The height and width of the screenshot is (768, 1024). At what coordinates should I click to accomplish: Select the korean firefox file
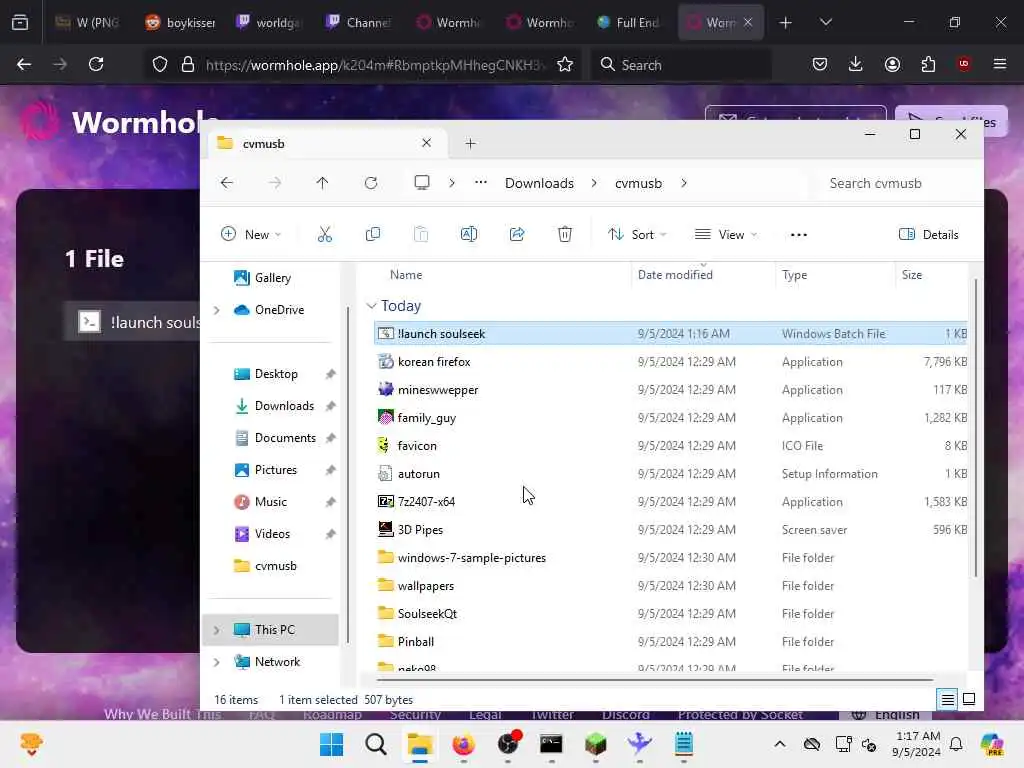(670, 362)
